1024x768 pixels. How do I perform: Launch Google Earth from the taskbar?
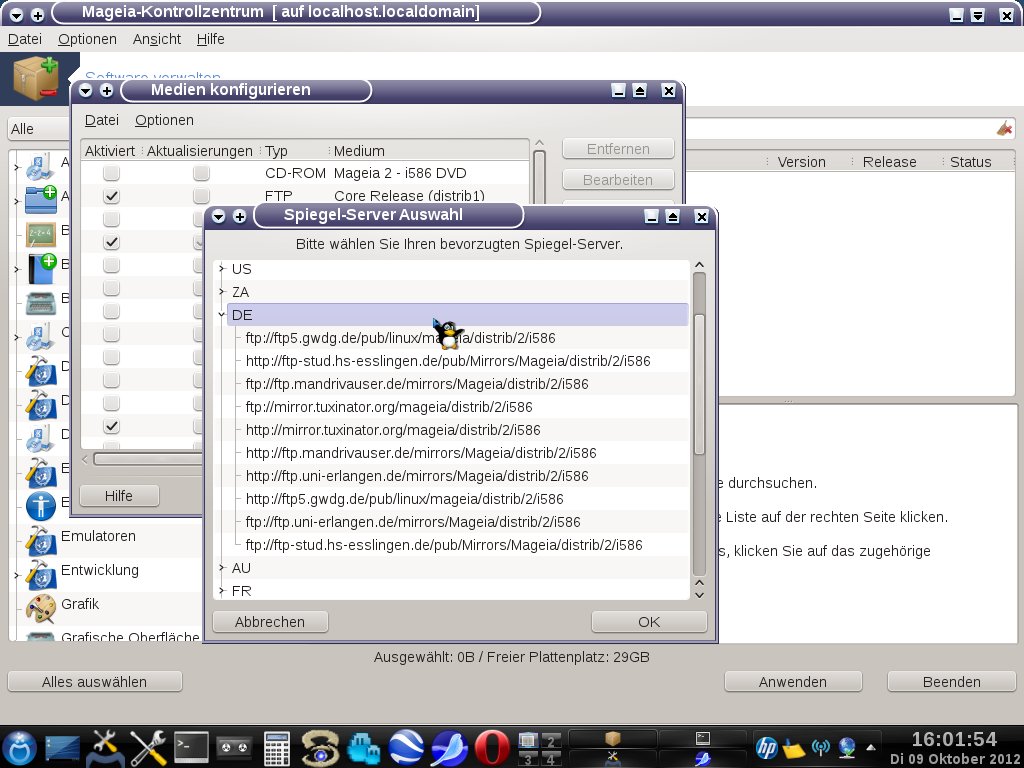pos(406,748)
